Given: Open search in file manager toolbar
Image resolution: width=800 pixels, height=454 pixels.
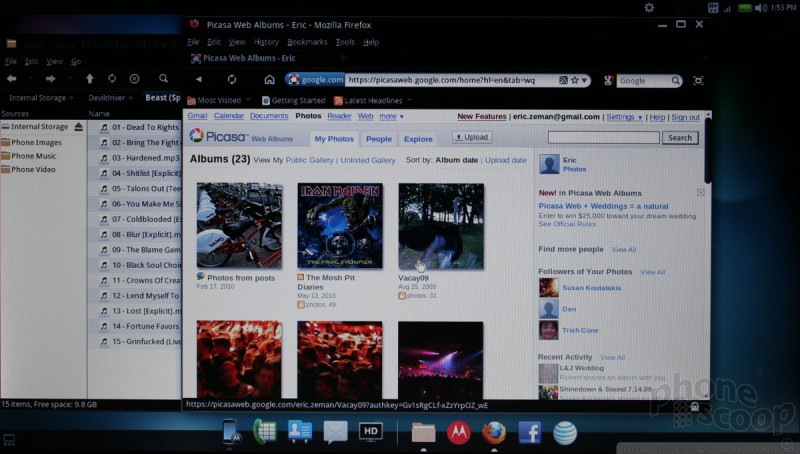Looking at the screenshot, I should pos(163,79).
